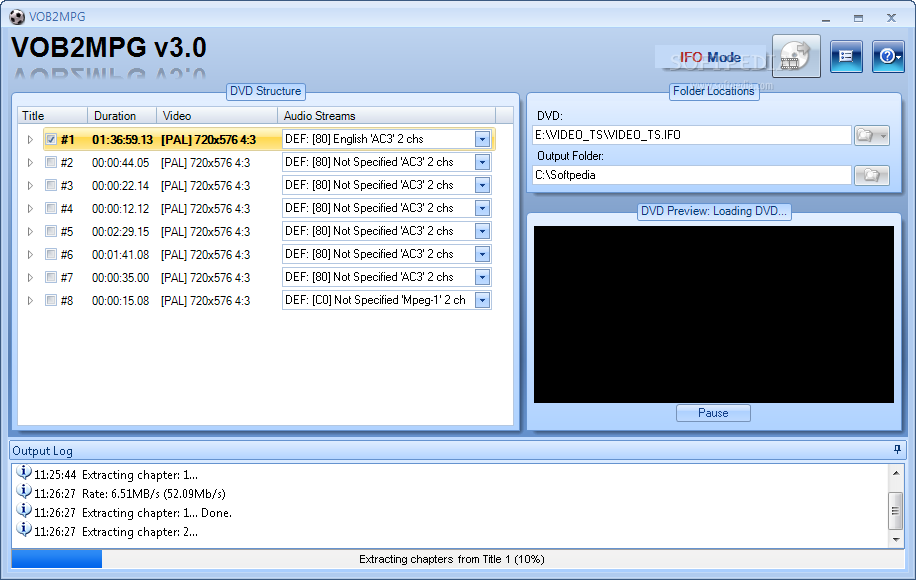Click the black DVD preview video area
The width and height of the screenshot is (916, 580).
713,314
